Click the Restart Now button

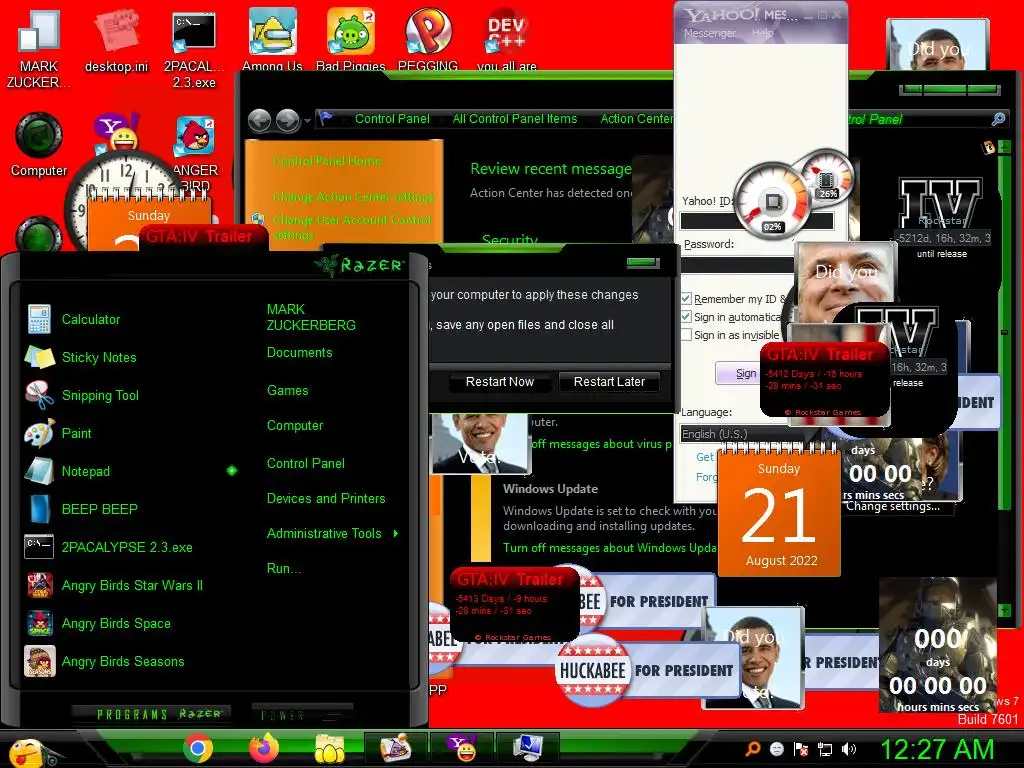click(500, 381)
